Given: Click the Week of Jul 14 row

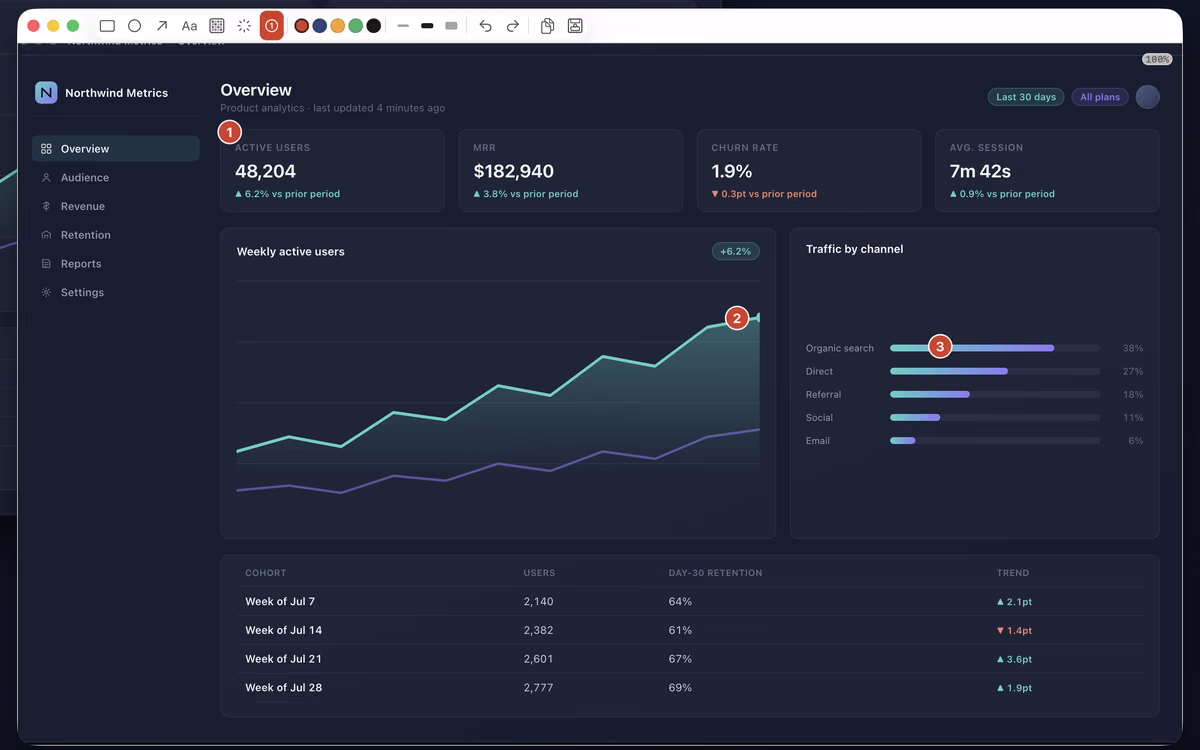Looking at the screenshot, I should 690,630.
